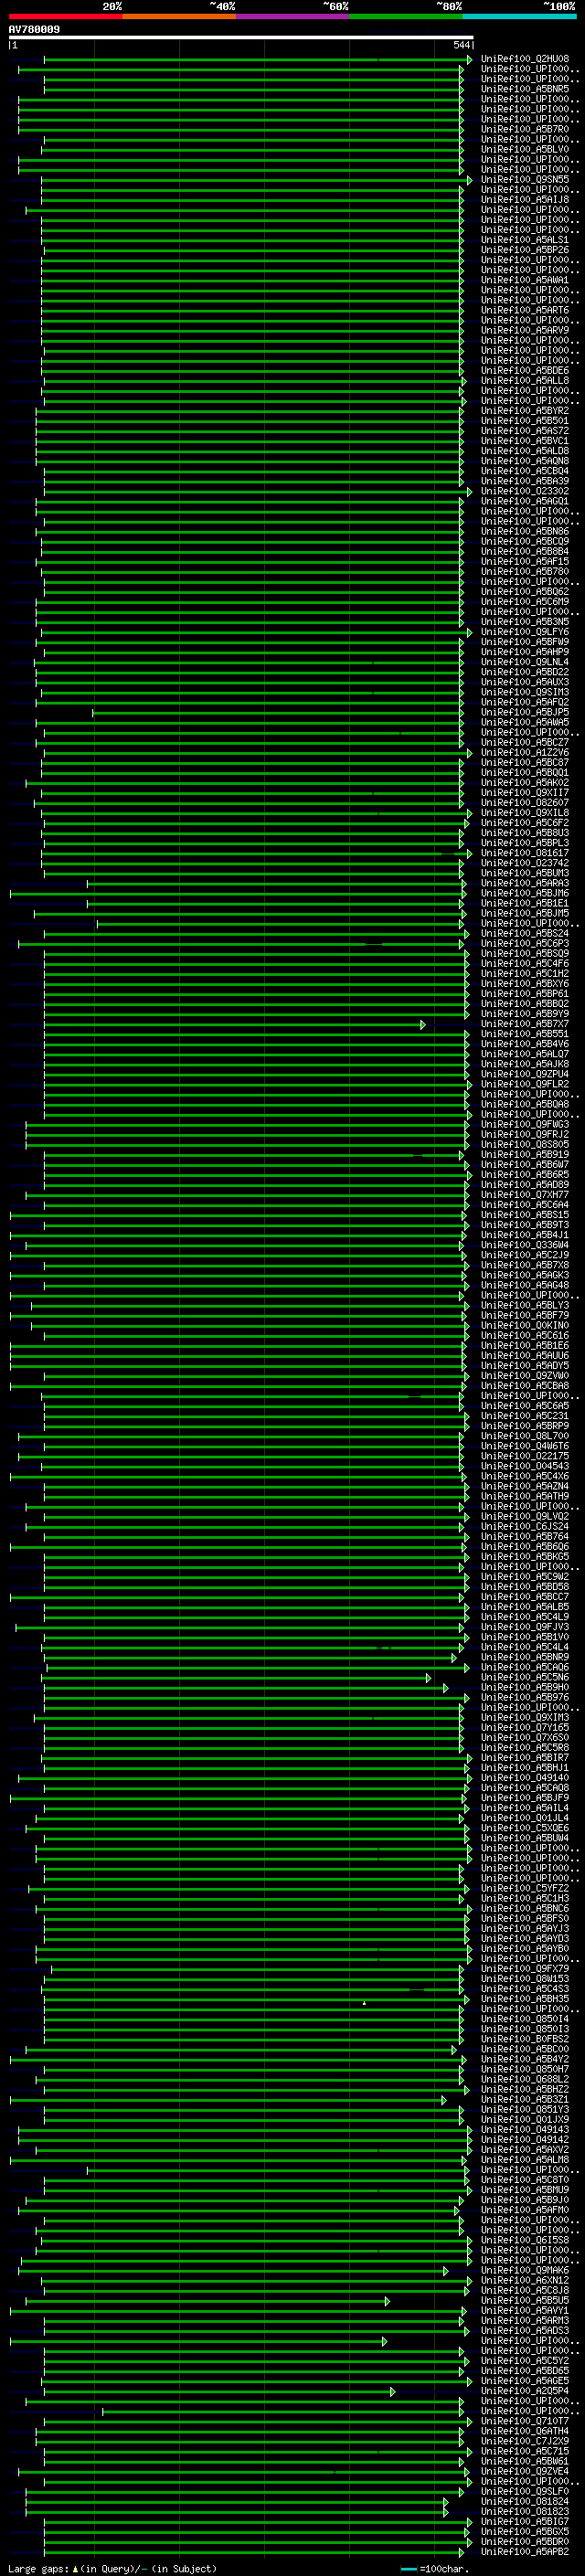
Task: Select hit label UniRef100_A5BYR2
Action: (x=525, y=411)
